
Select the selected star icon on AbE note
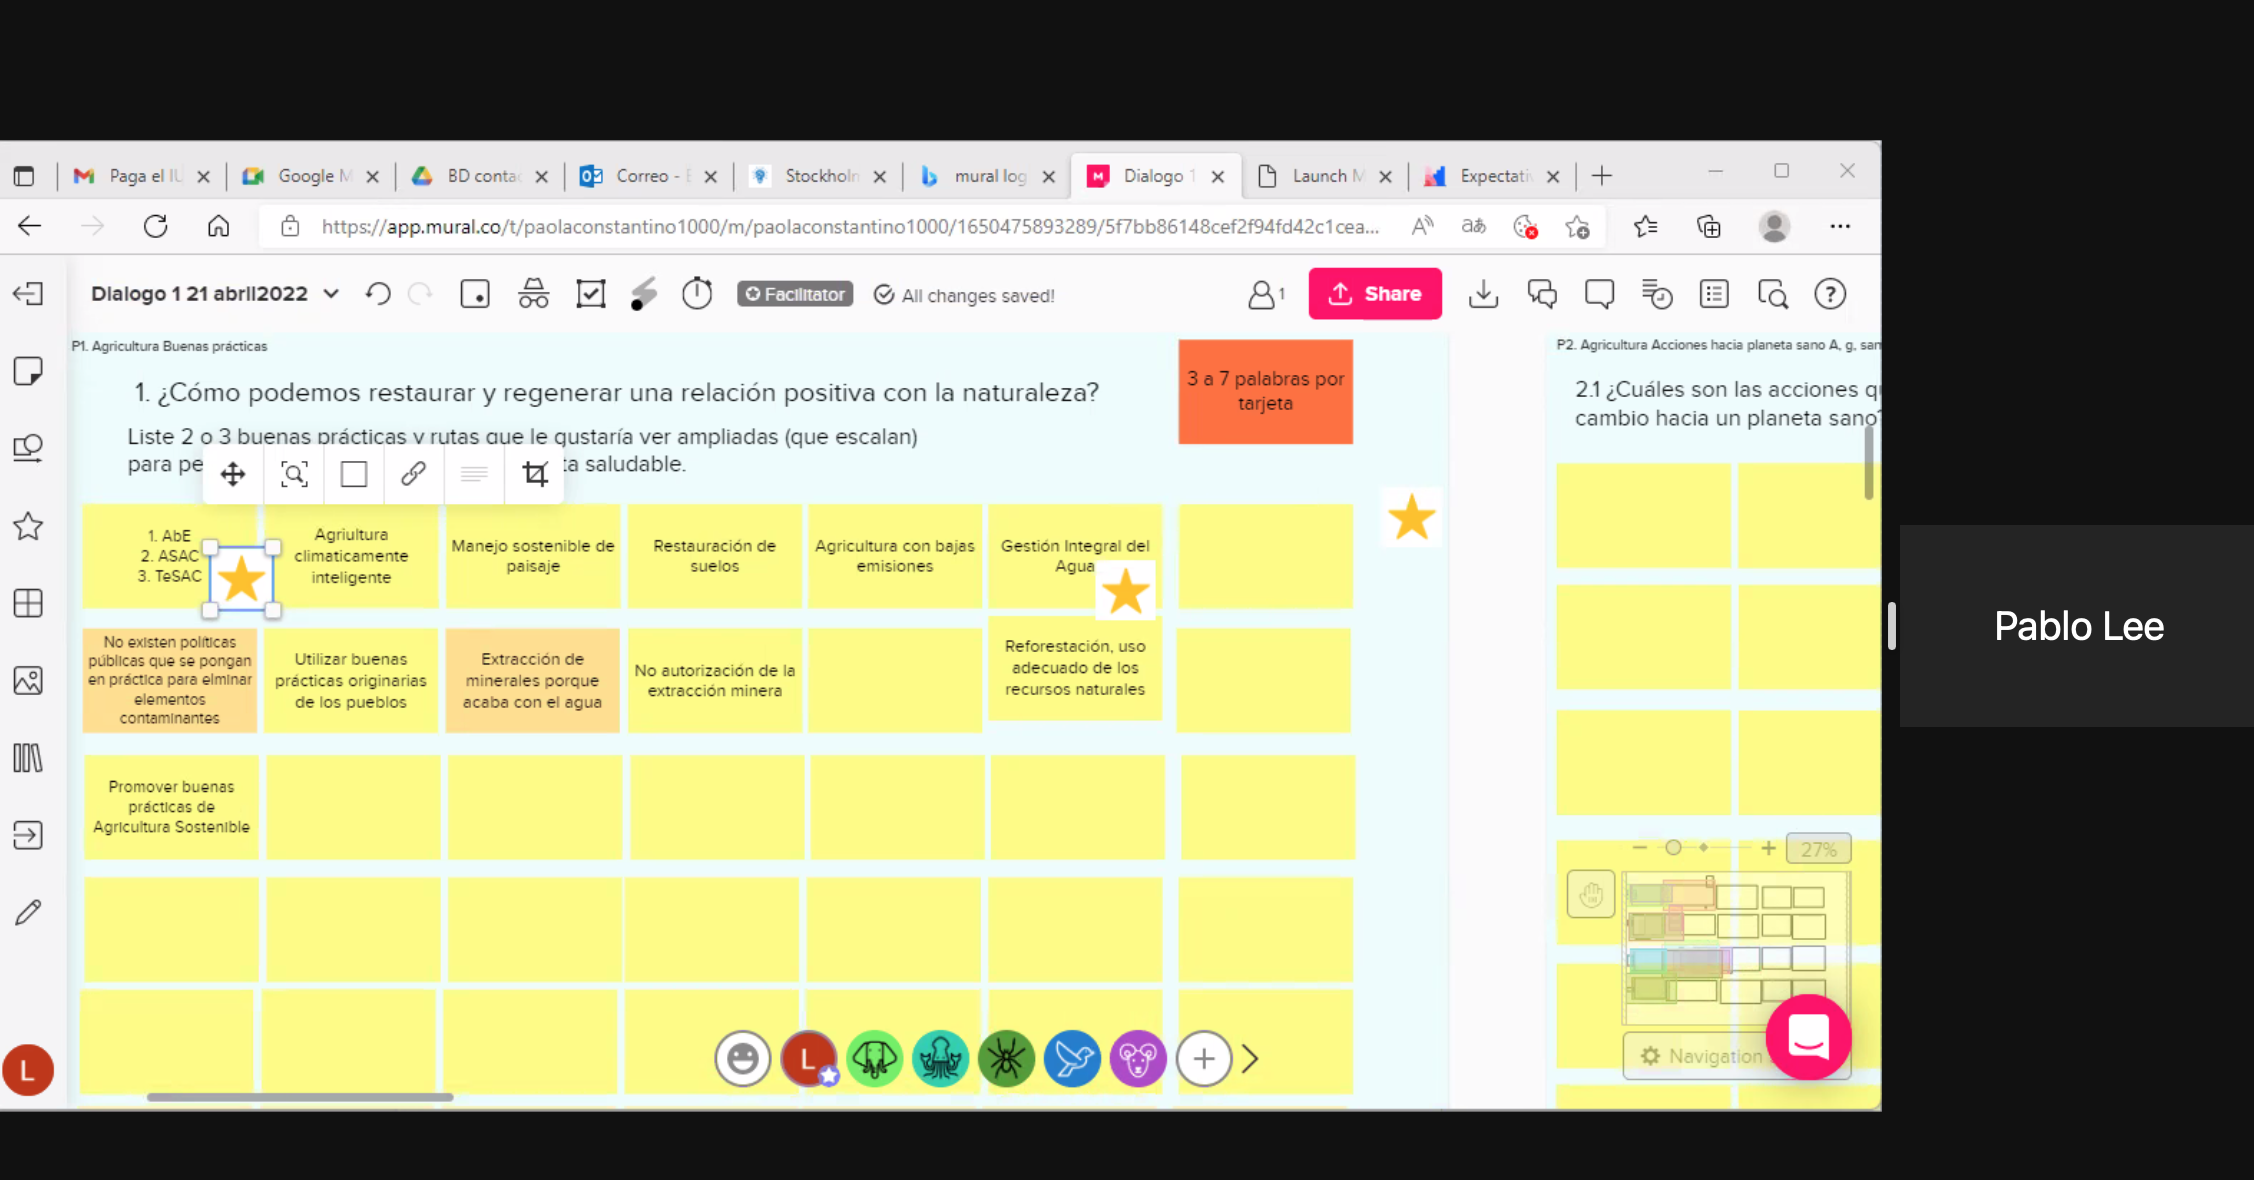241,579
